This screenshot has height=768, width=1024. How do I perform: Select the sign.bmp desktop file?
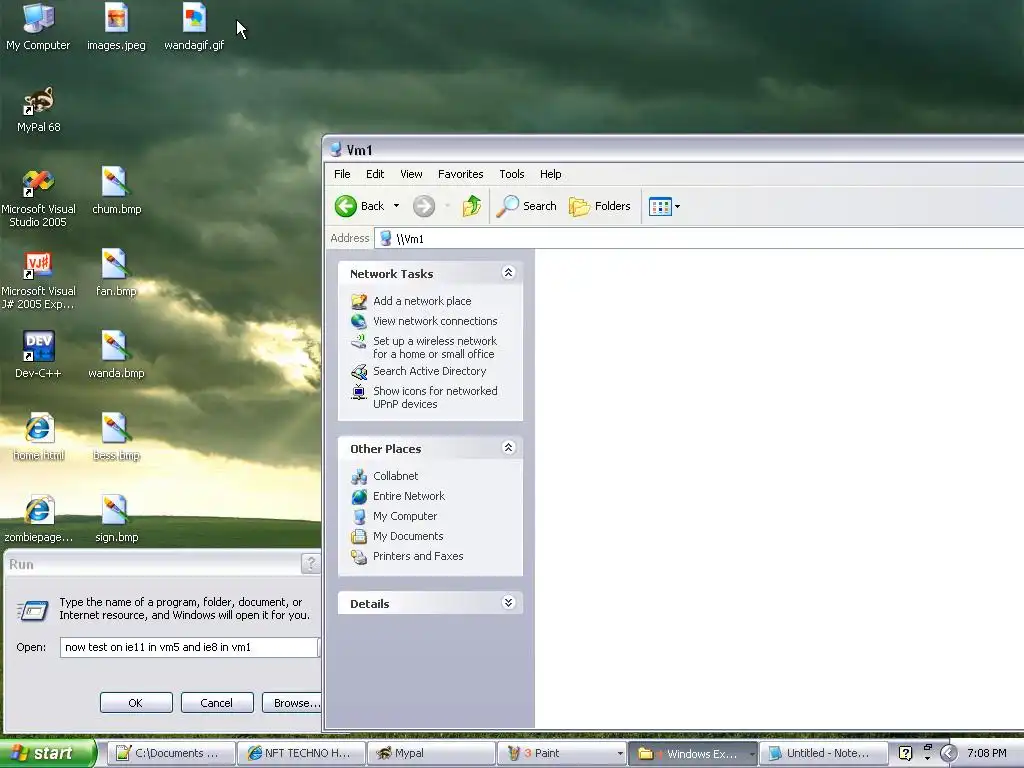pyautogui.click(x=116, y=519)
